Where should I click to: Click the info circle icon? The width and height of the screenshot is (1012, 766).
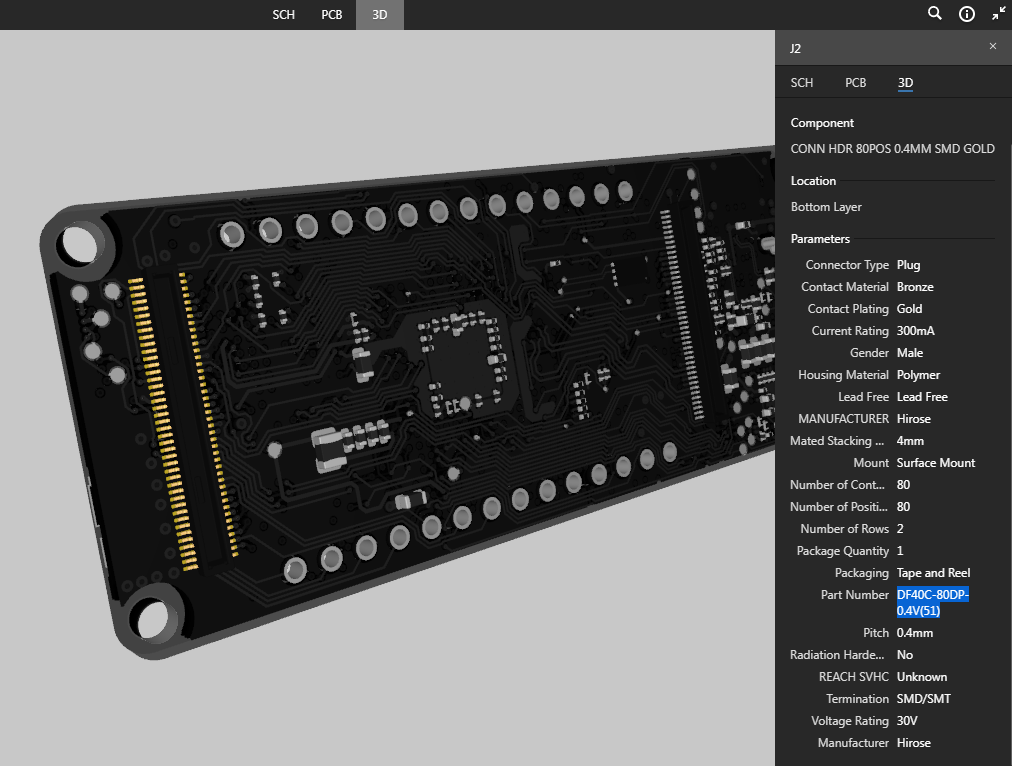coord(967,14)
